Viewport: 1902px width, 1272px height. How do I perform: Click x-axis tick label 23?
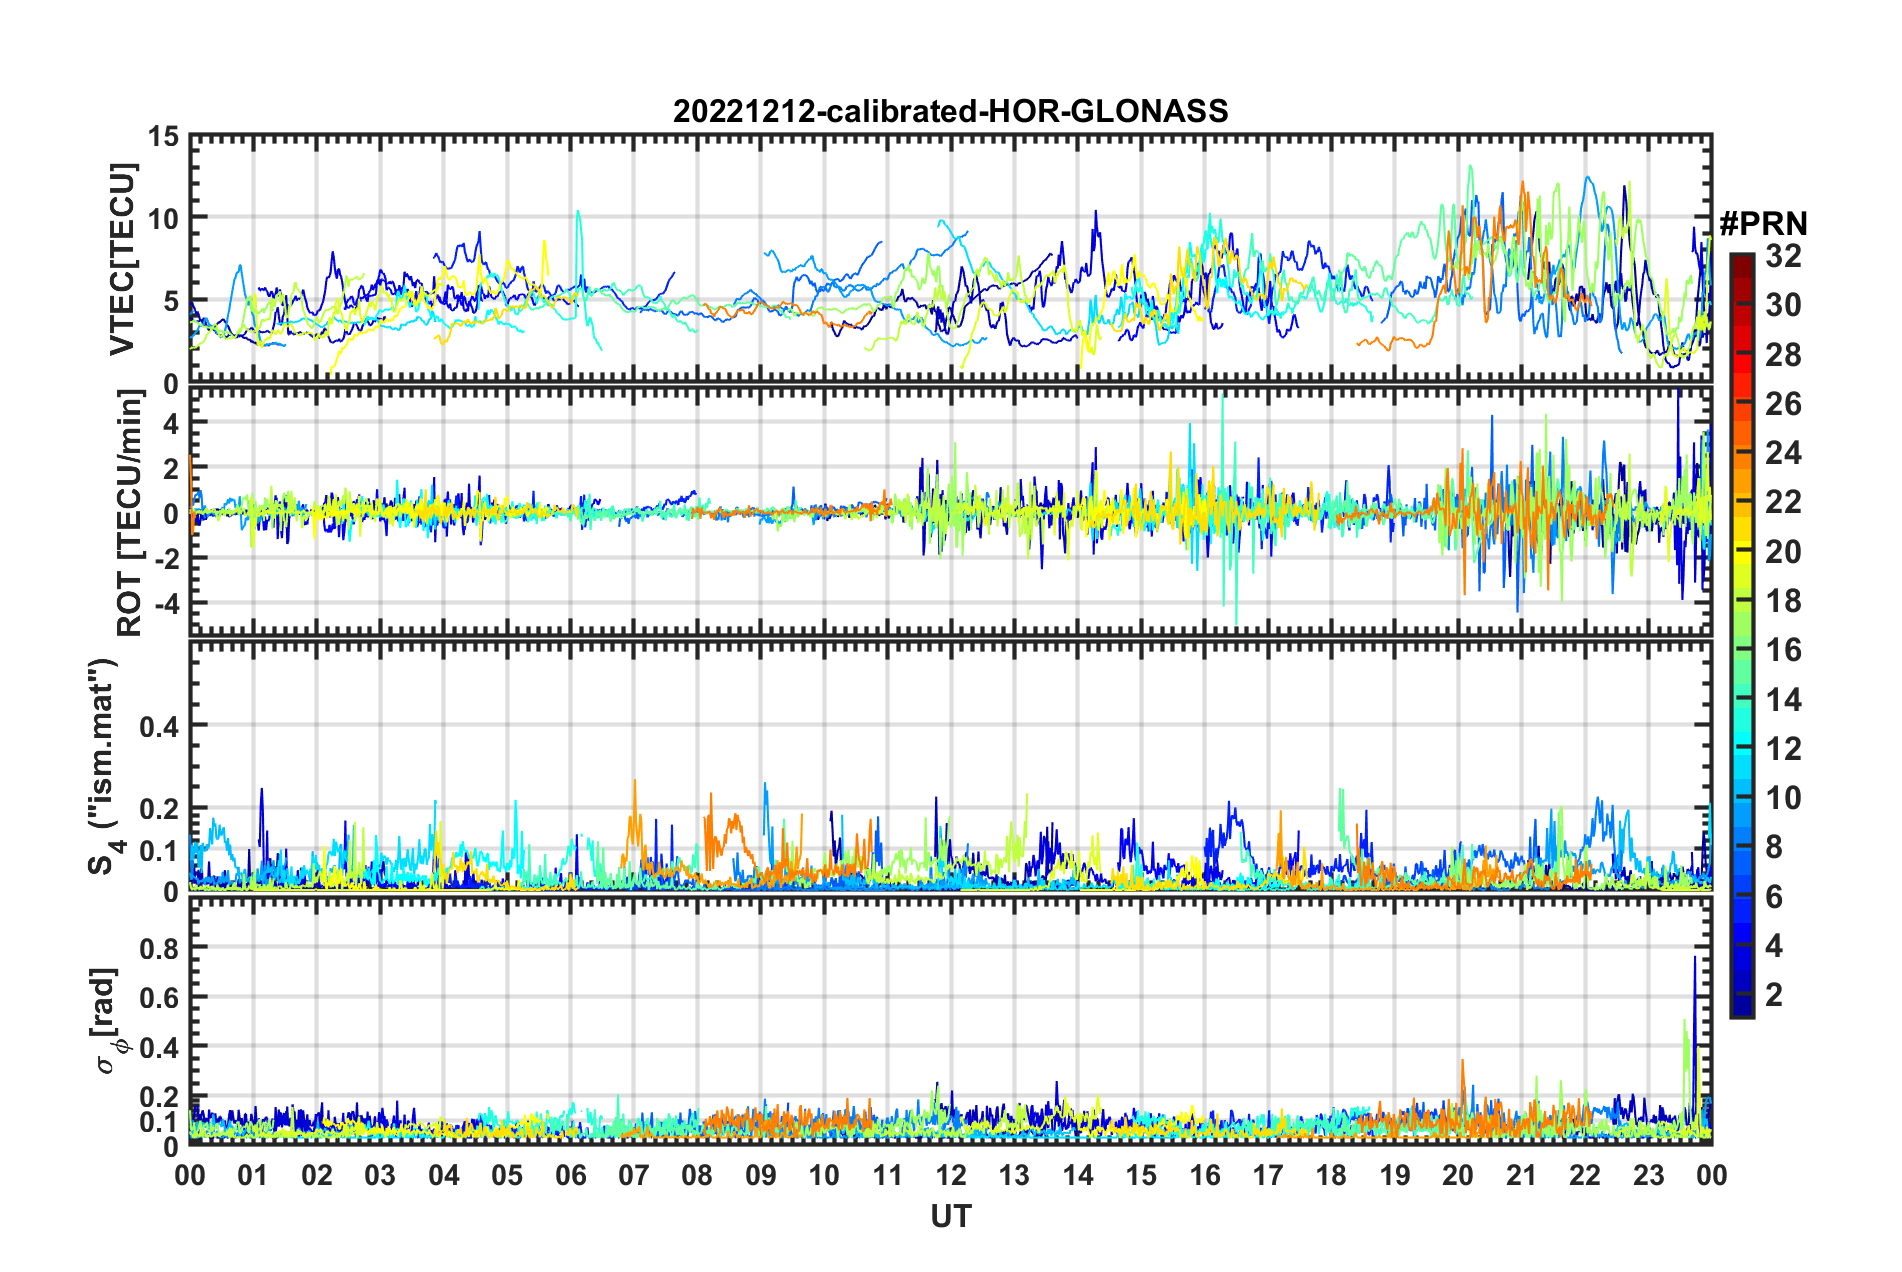1648,1175
